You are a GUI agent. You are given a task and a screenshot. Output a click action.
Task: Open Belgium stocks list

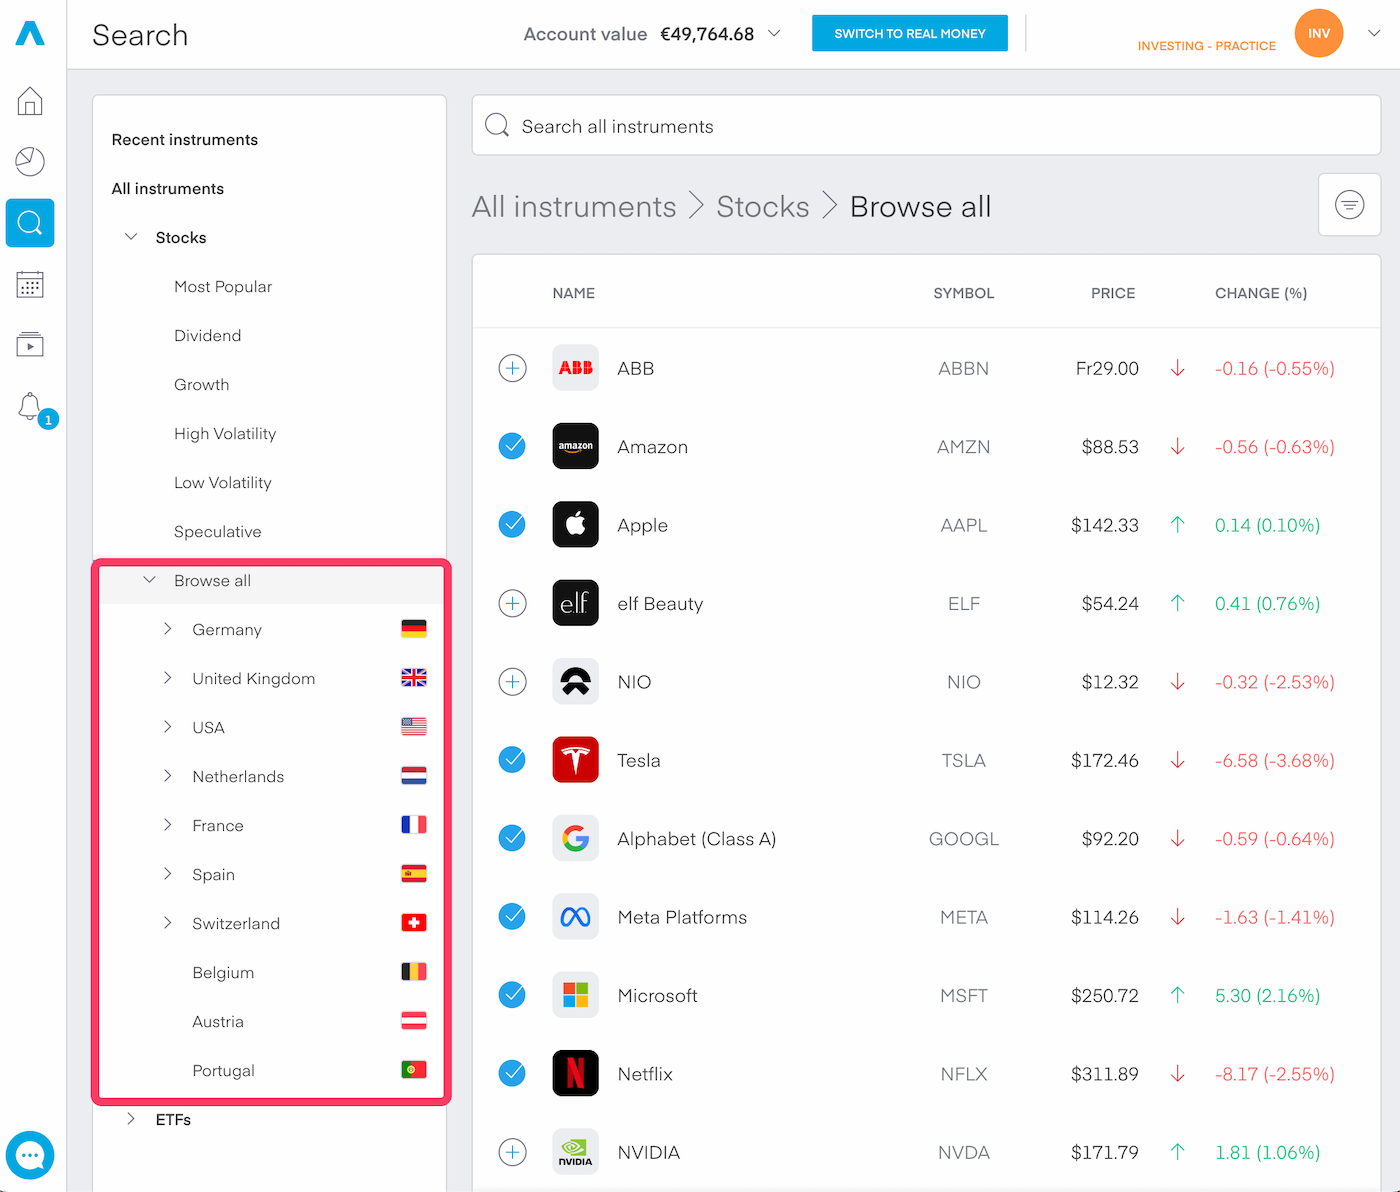223,972
